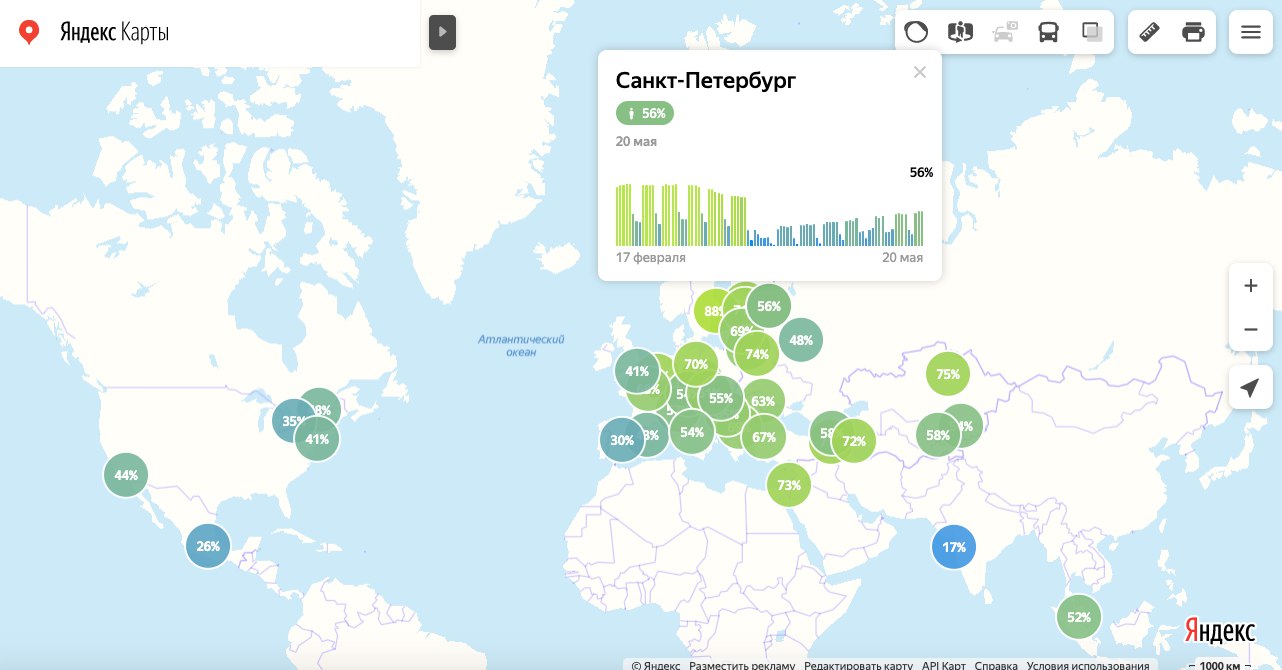Image resolution: width=1282 pixels, height=670 pixels.
Task: Select the 72% map marker
Action: click(x=854, y=440)
